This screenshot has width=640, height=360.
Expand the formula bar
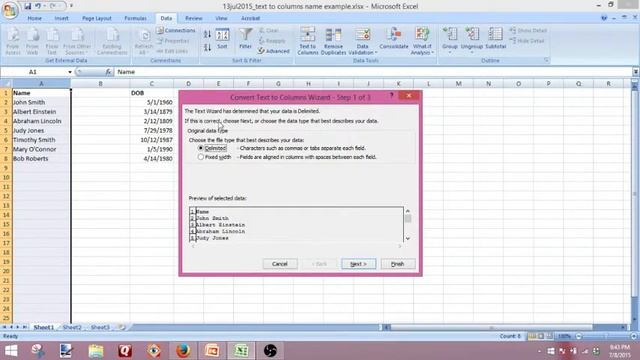[x=636, y=72]
